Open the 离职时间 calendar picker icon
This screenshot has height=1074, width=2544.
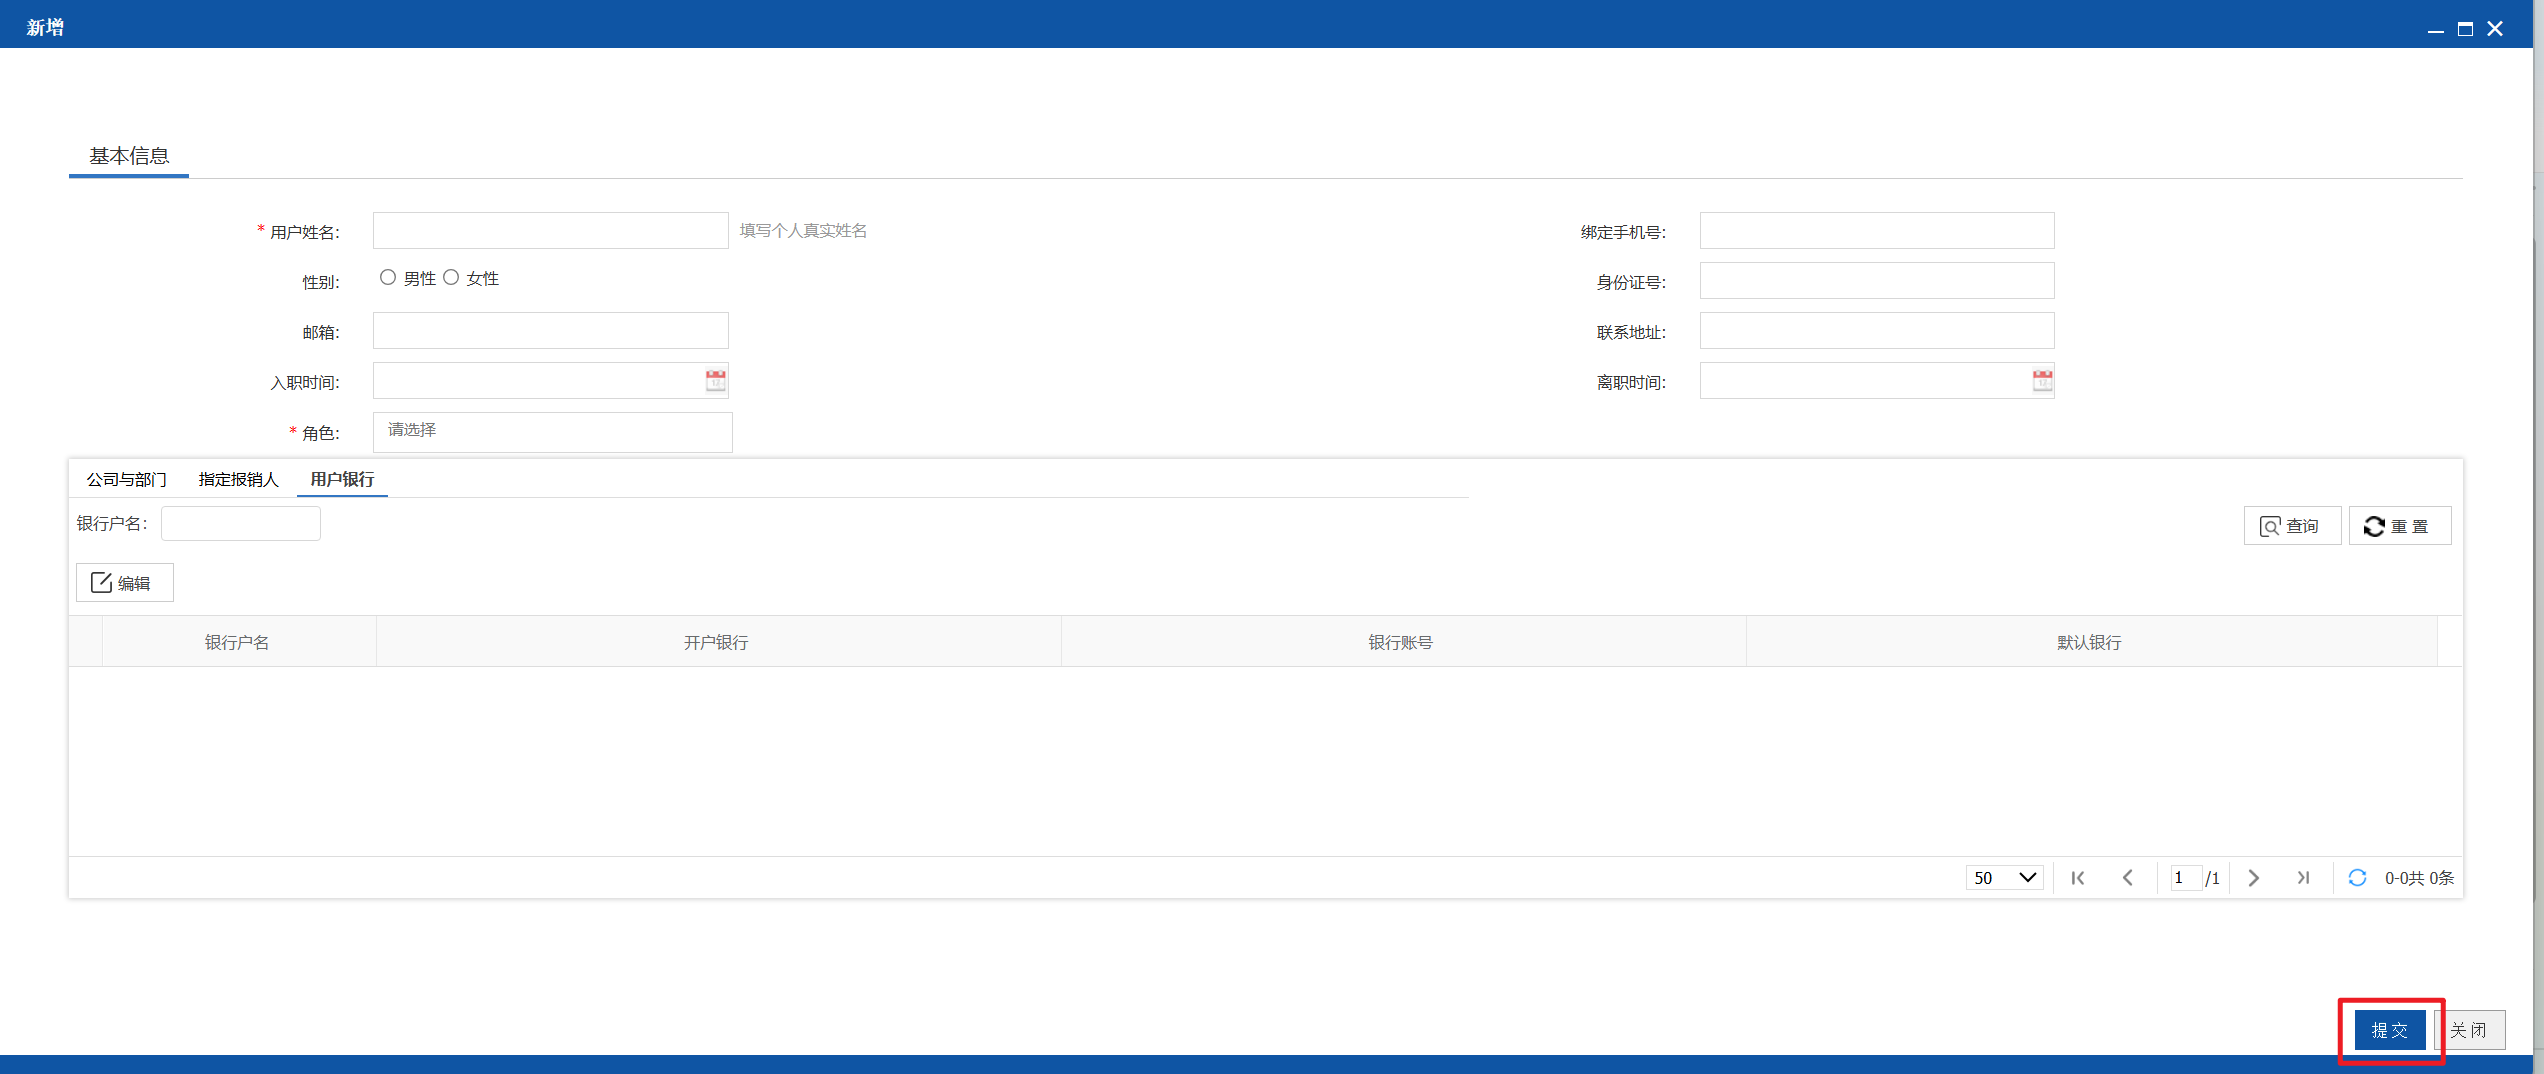click(x=2043, y=380)
